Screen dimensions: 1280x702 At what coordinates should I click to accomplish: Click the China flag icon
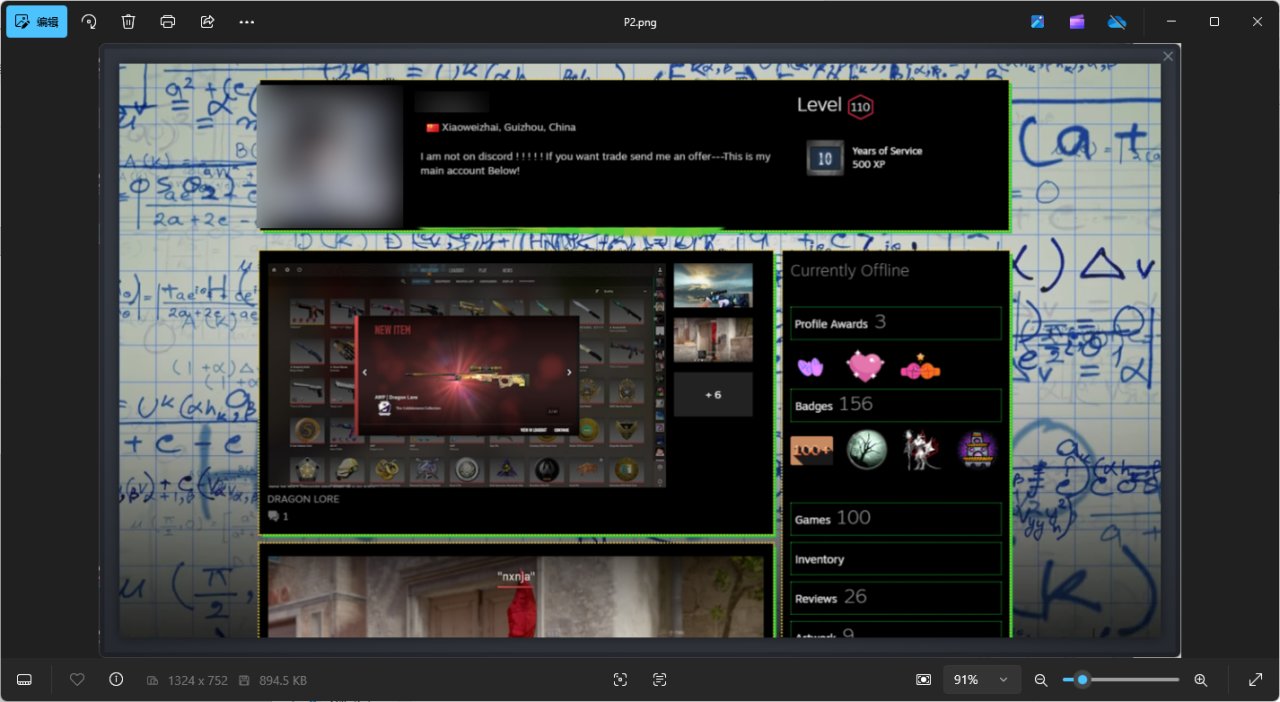tap(432, 128)
